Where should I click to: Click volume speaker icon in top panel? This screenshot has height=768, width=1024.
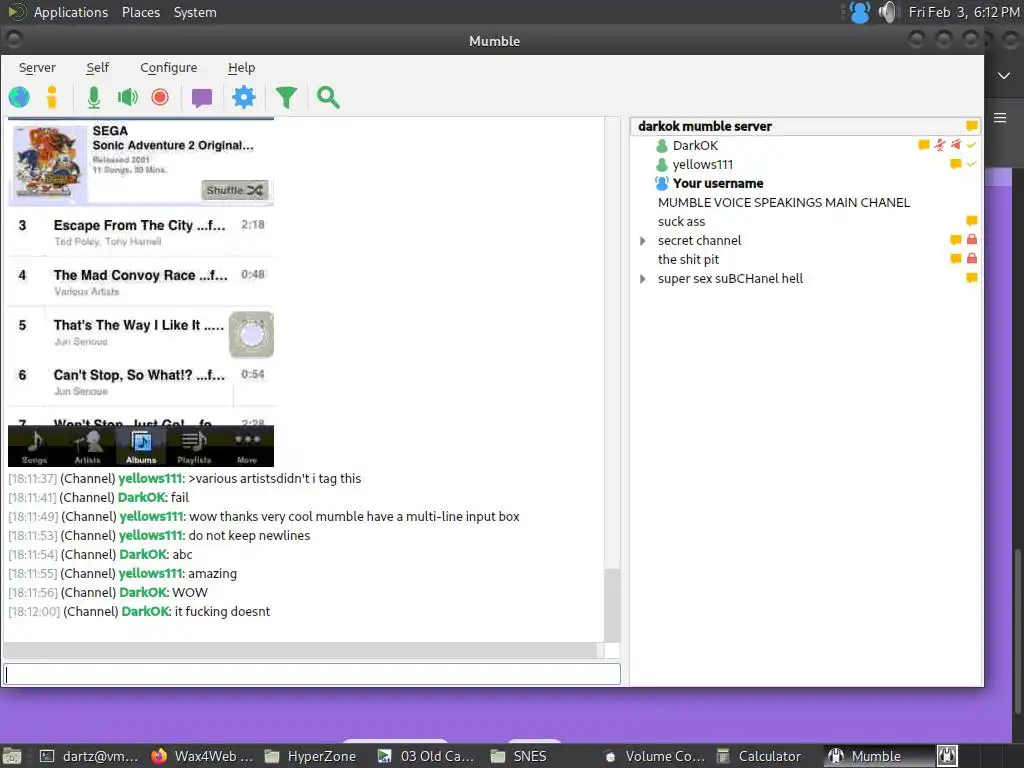888,12
